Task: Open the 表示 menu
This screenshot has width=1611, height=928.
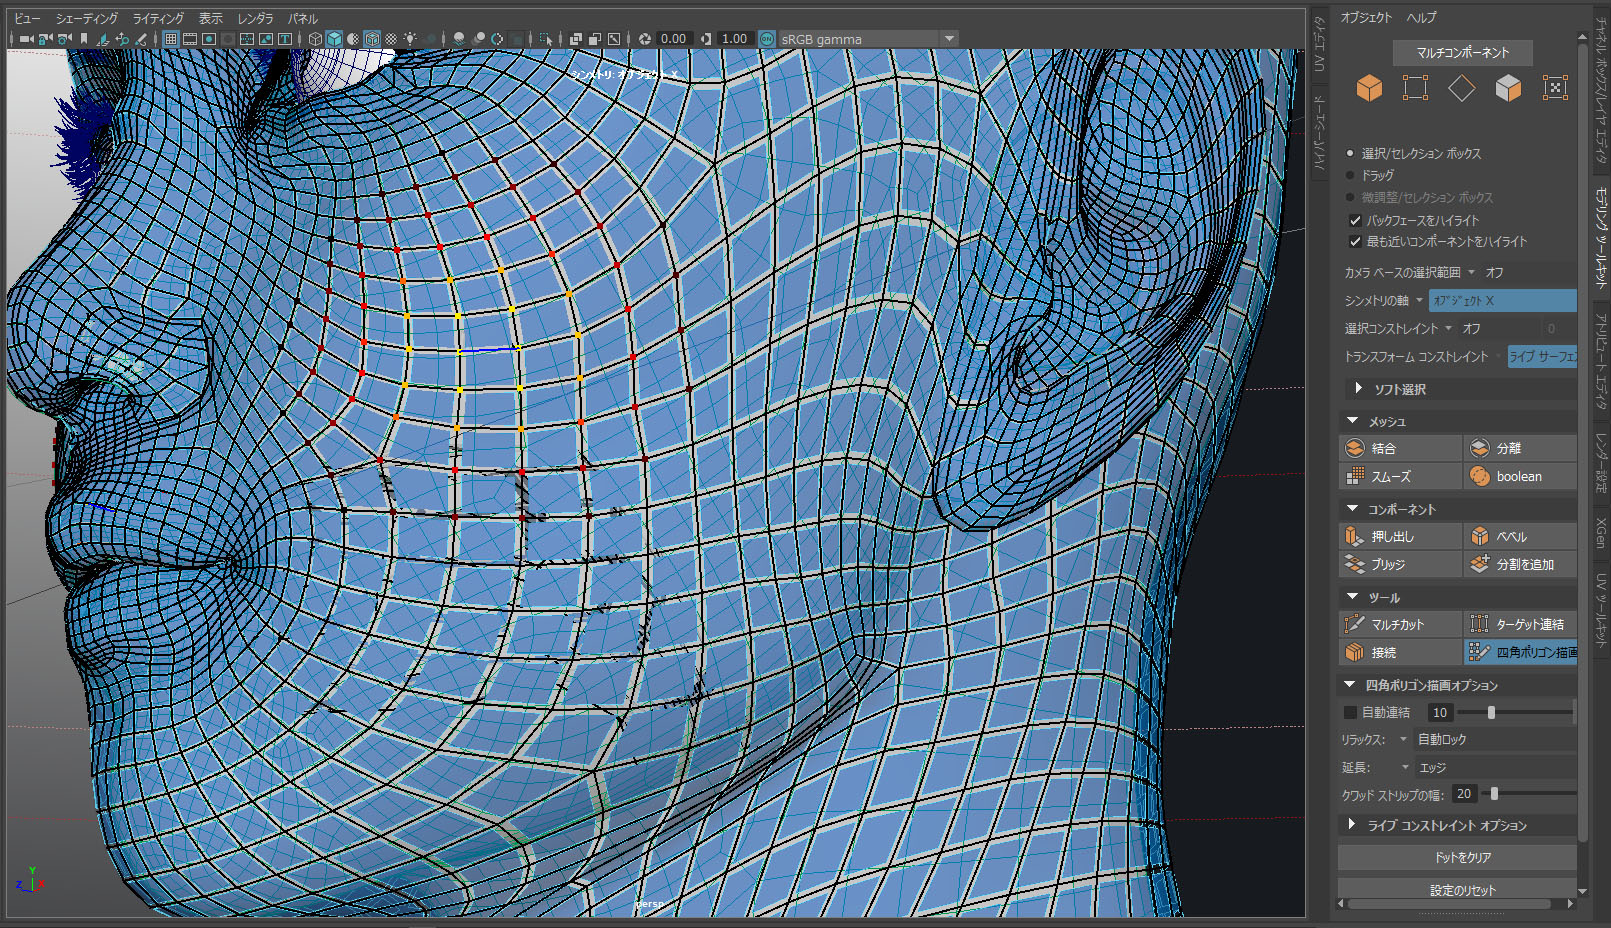Action: coord(210,18)
